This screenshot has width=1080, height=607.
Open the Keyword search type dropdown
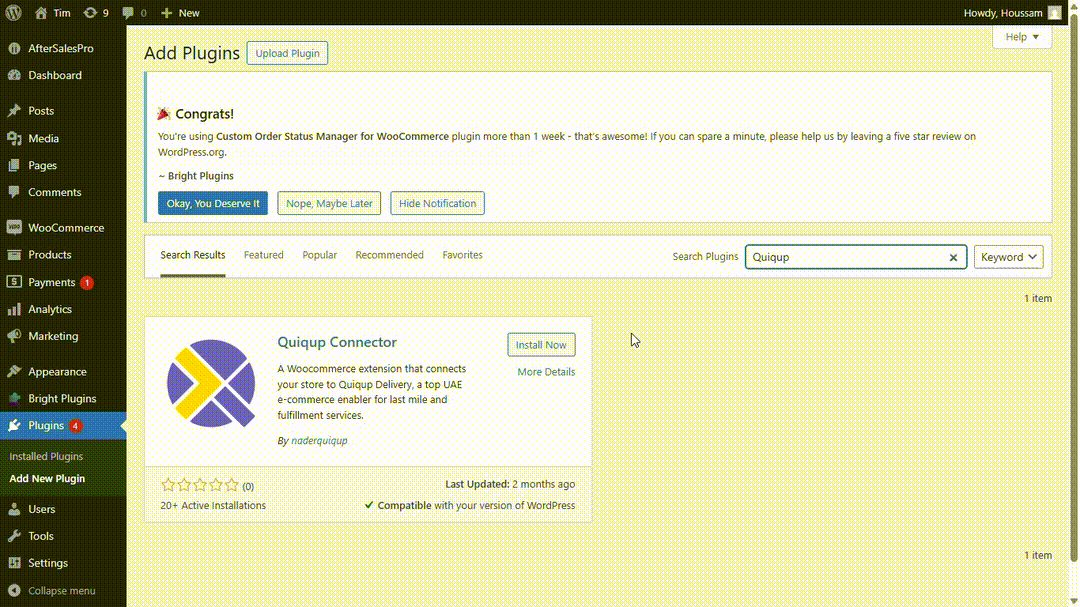1009,257
